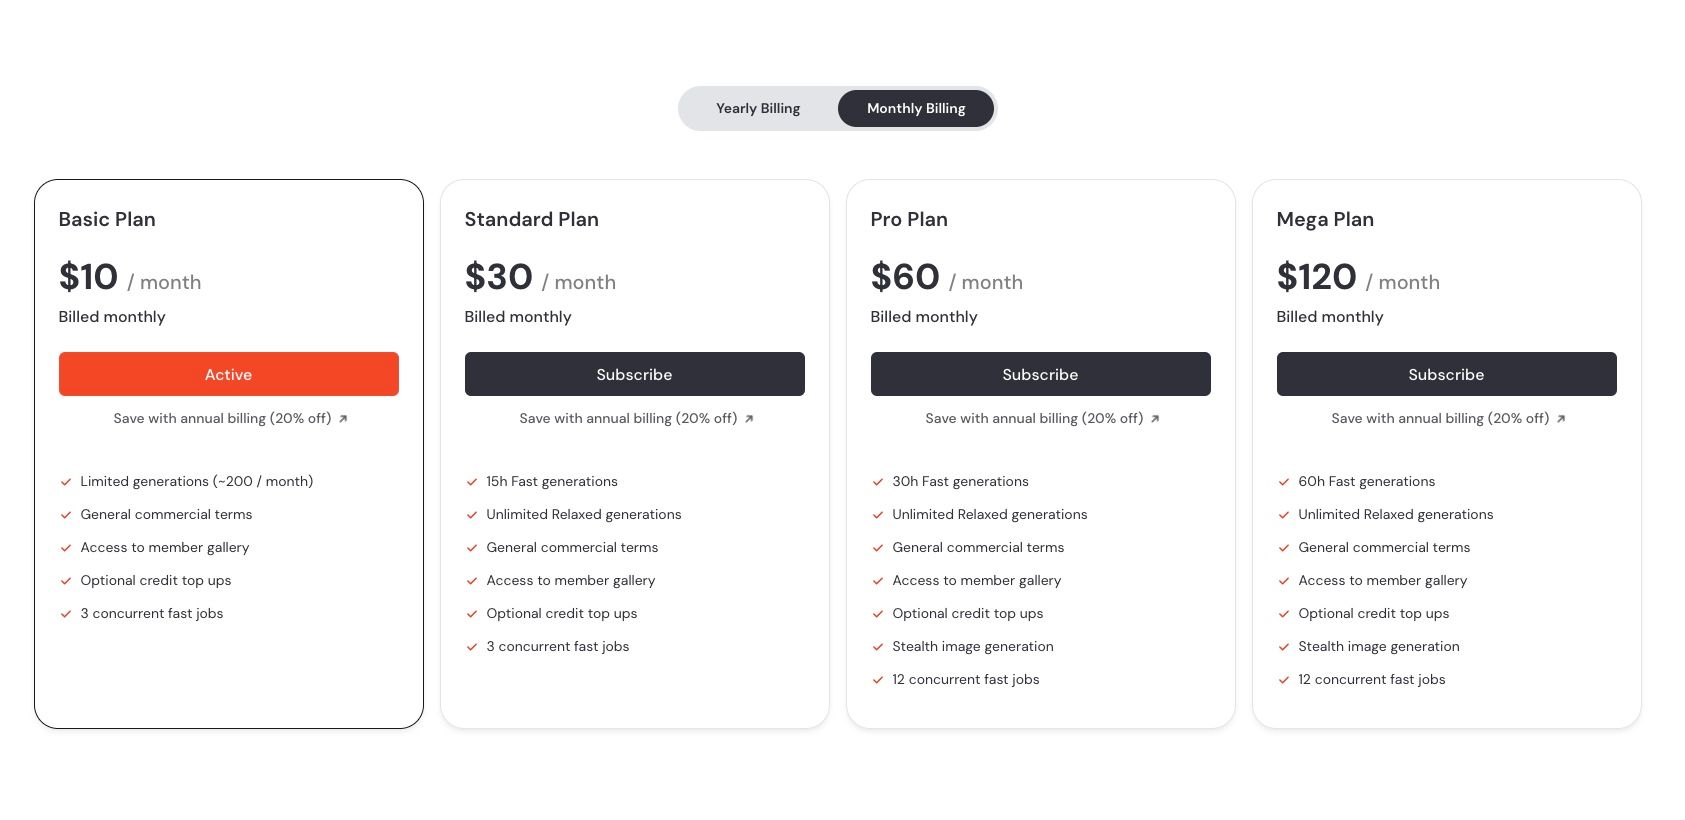
Task: Click checkmark next to 60h Fast generations
Action: click(x=1284, y=482)
